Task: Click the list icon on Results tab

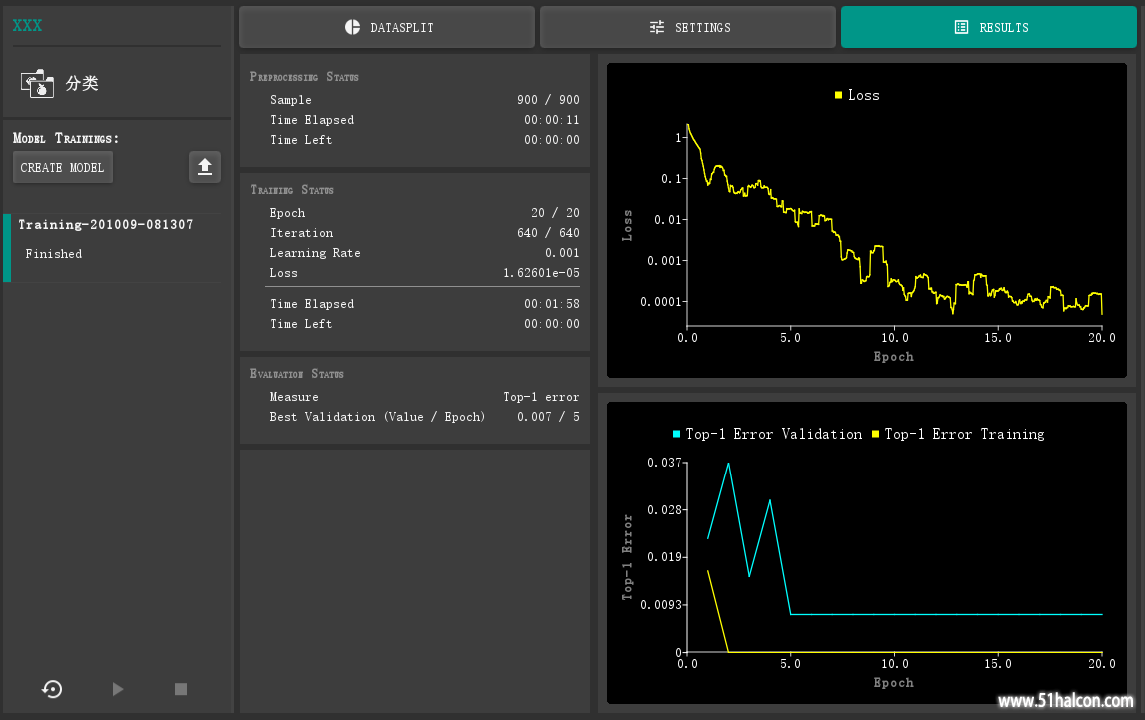Action: pos(961,27)
